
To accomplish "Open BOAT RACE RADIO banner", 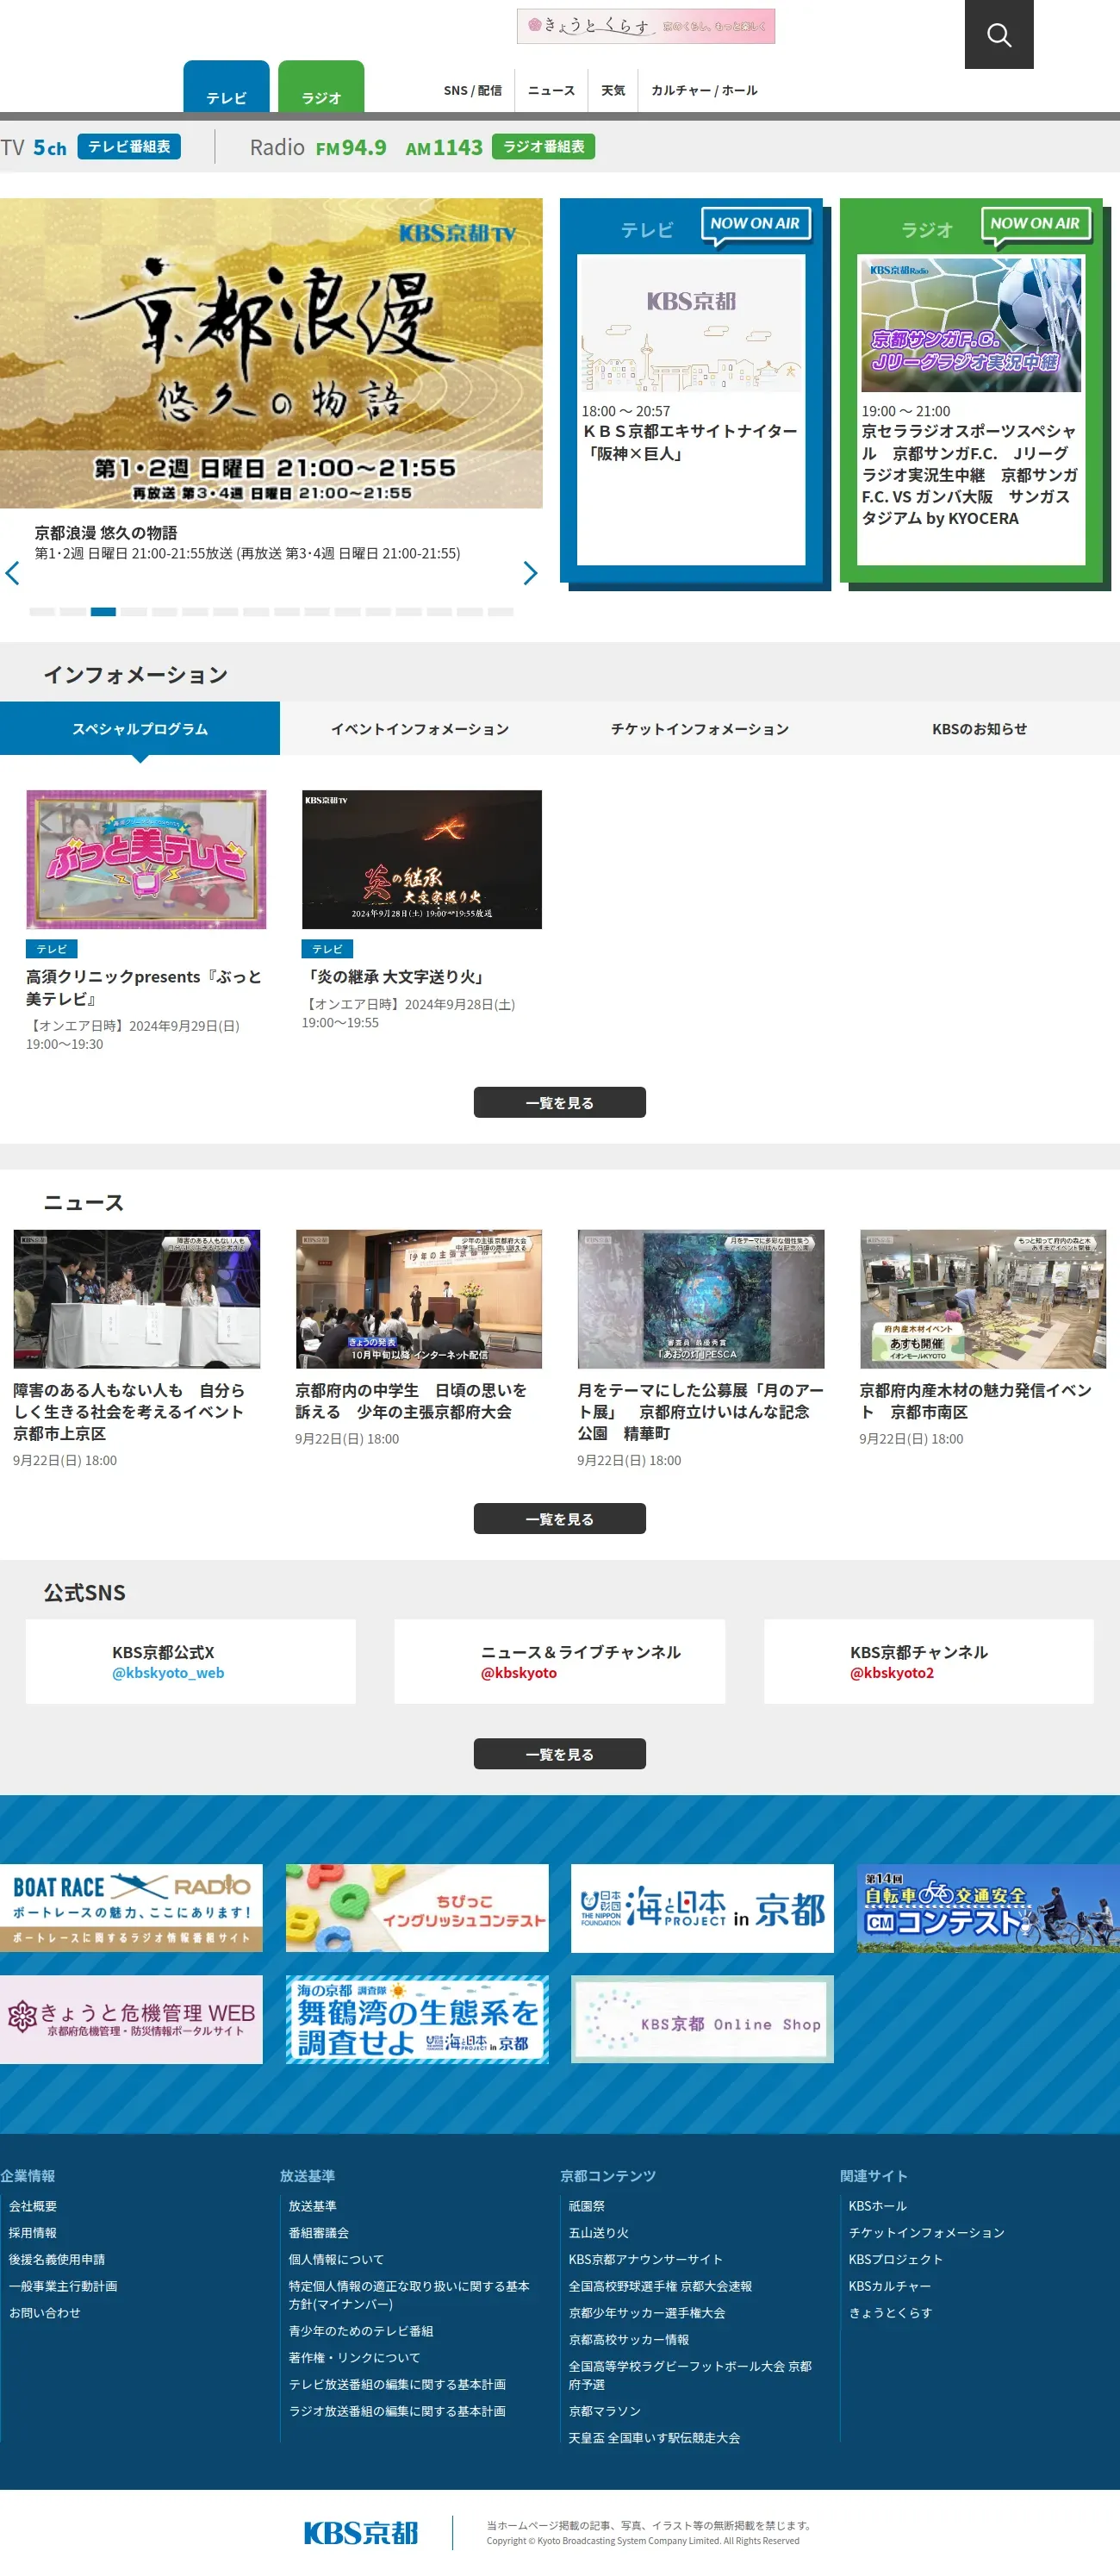I will pos(131,1908).
